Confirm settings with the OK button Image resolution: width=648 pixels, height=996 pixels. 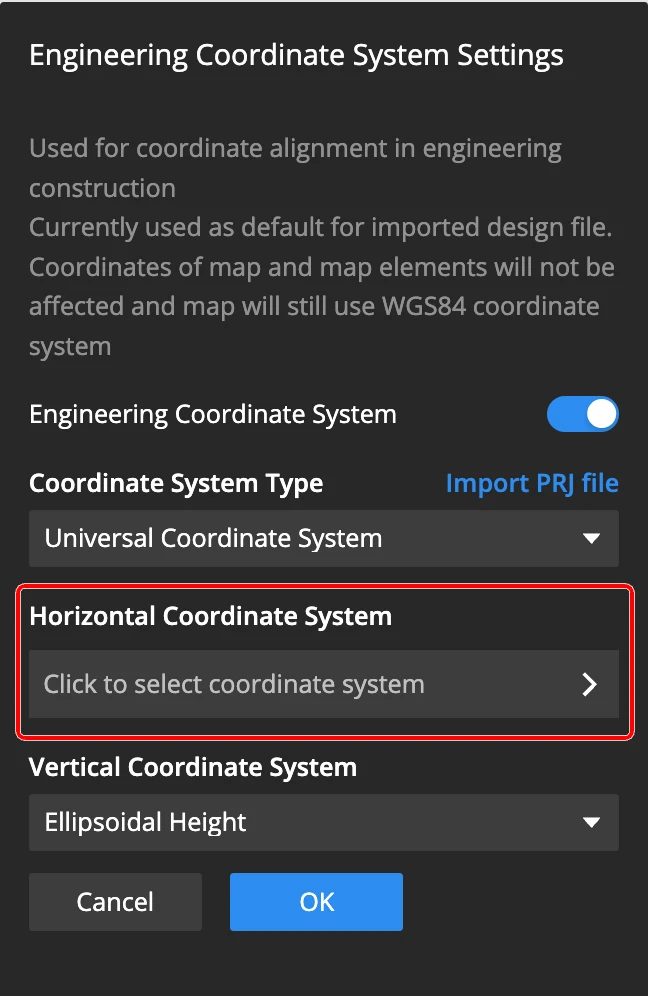click(316, 902)
